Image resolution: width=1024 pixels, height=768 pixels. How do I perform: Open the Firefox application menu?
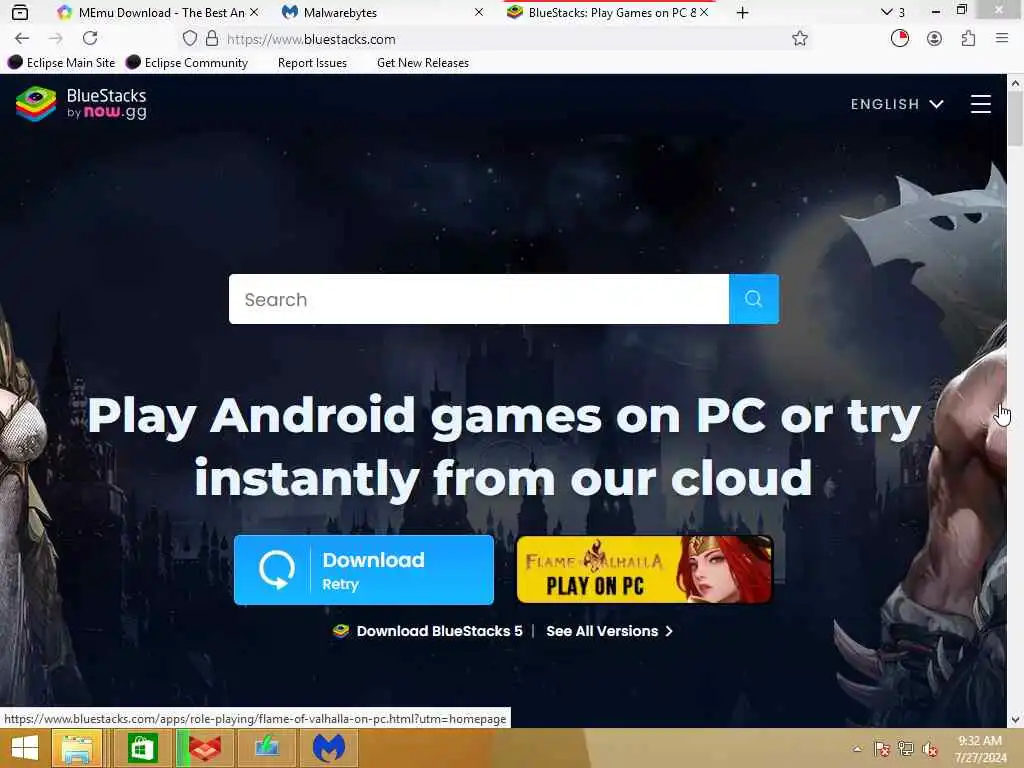pyautogui.click(x=1002, y=39)
